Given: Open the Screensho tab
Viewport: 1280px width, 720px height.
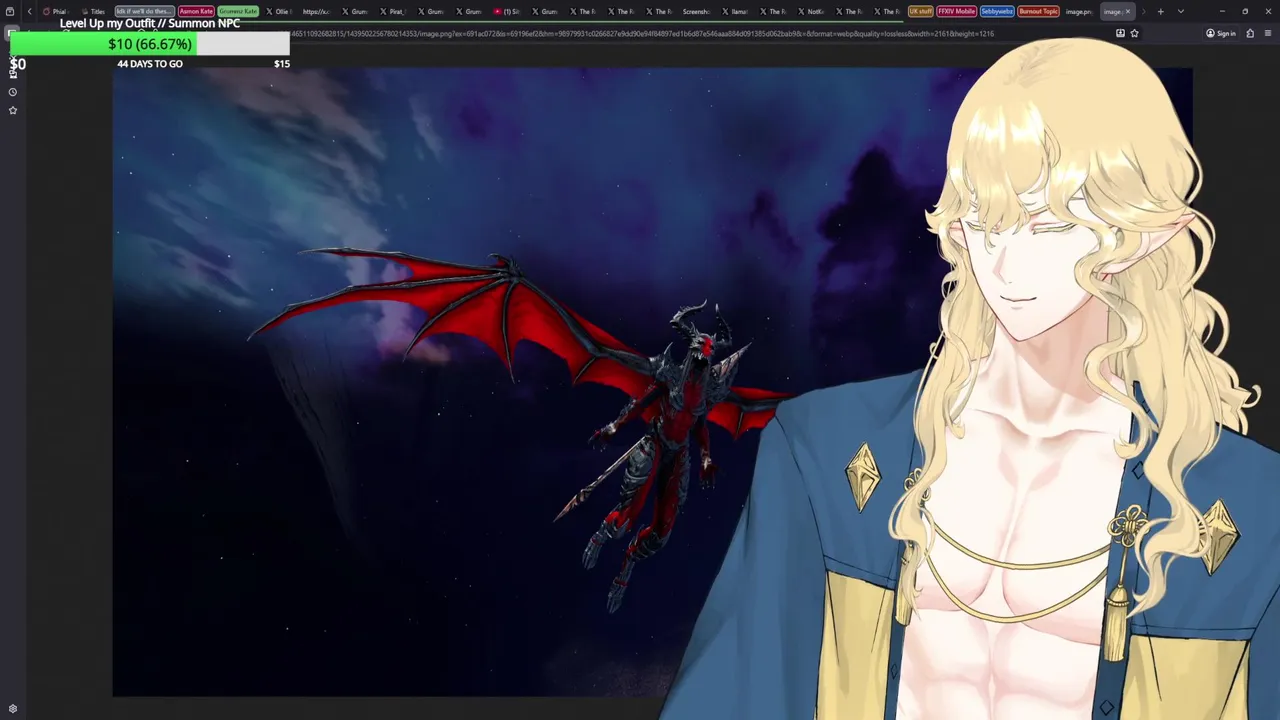Looking at the screenshot, I should (x=695, y=11).
